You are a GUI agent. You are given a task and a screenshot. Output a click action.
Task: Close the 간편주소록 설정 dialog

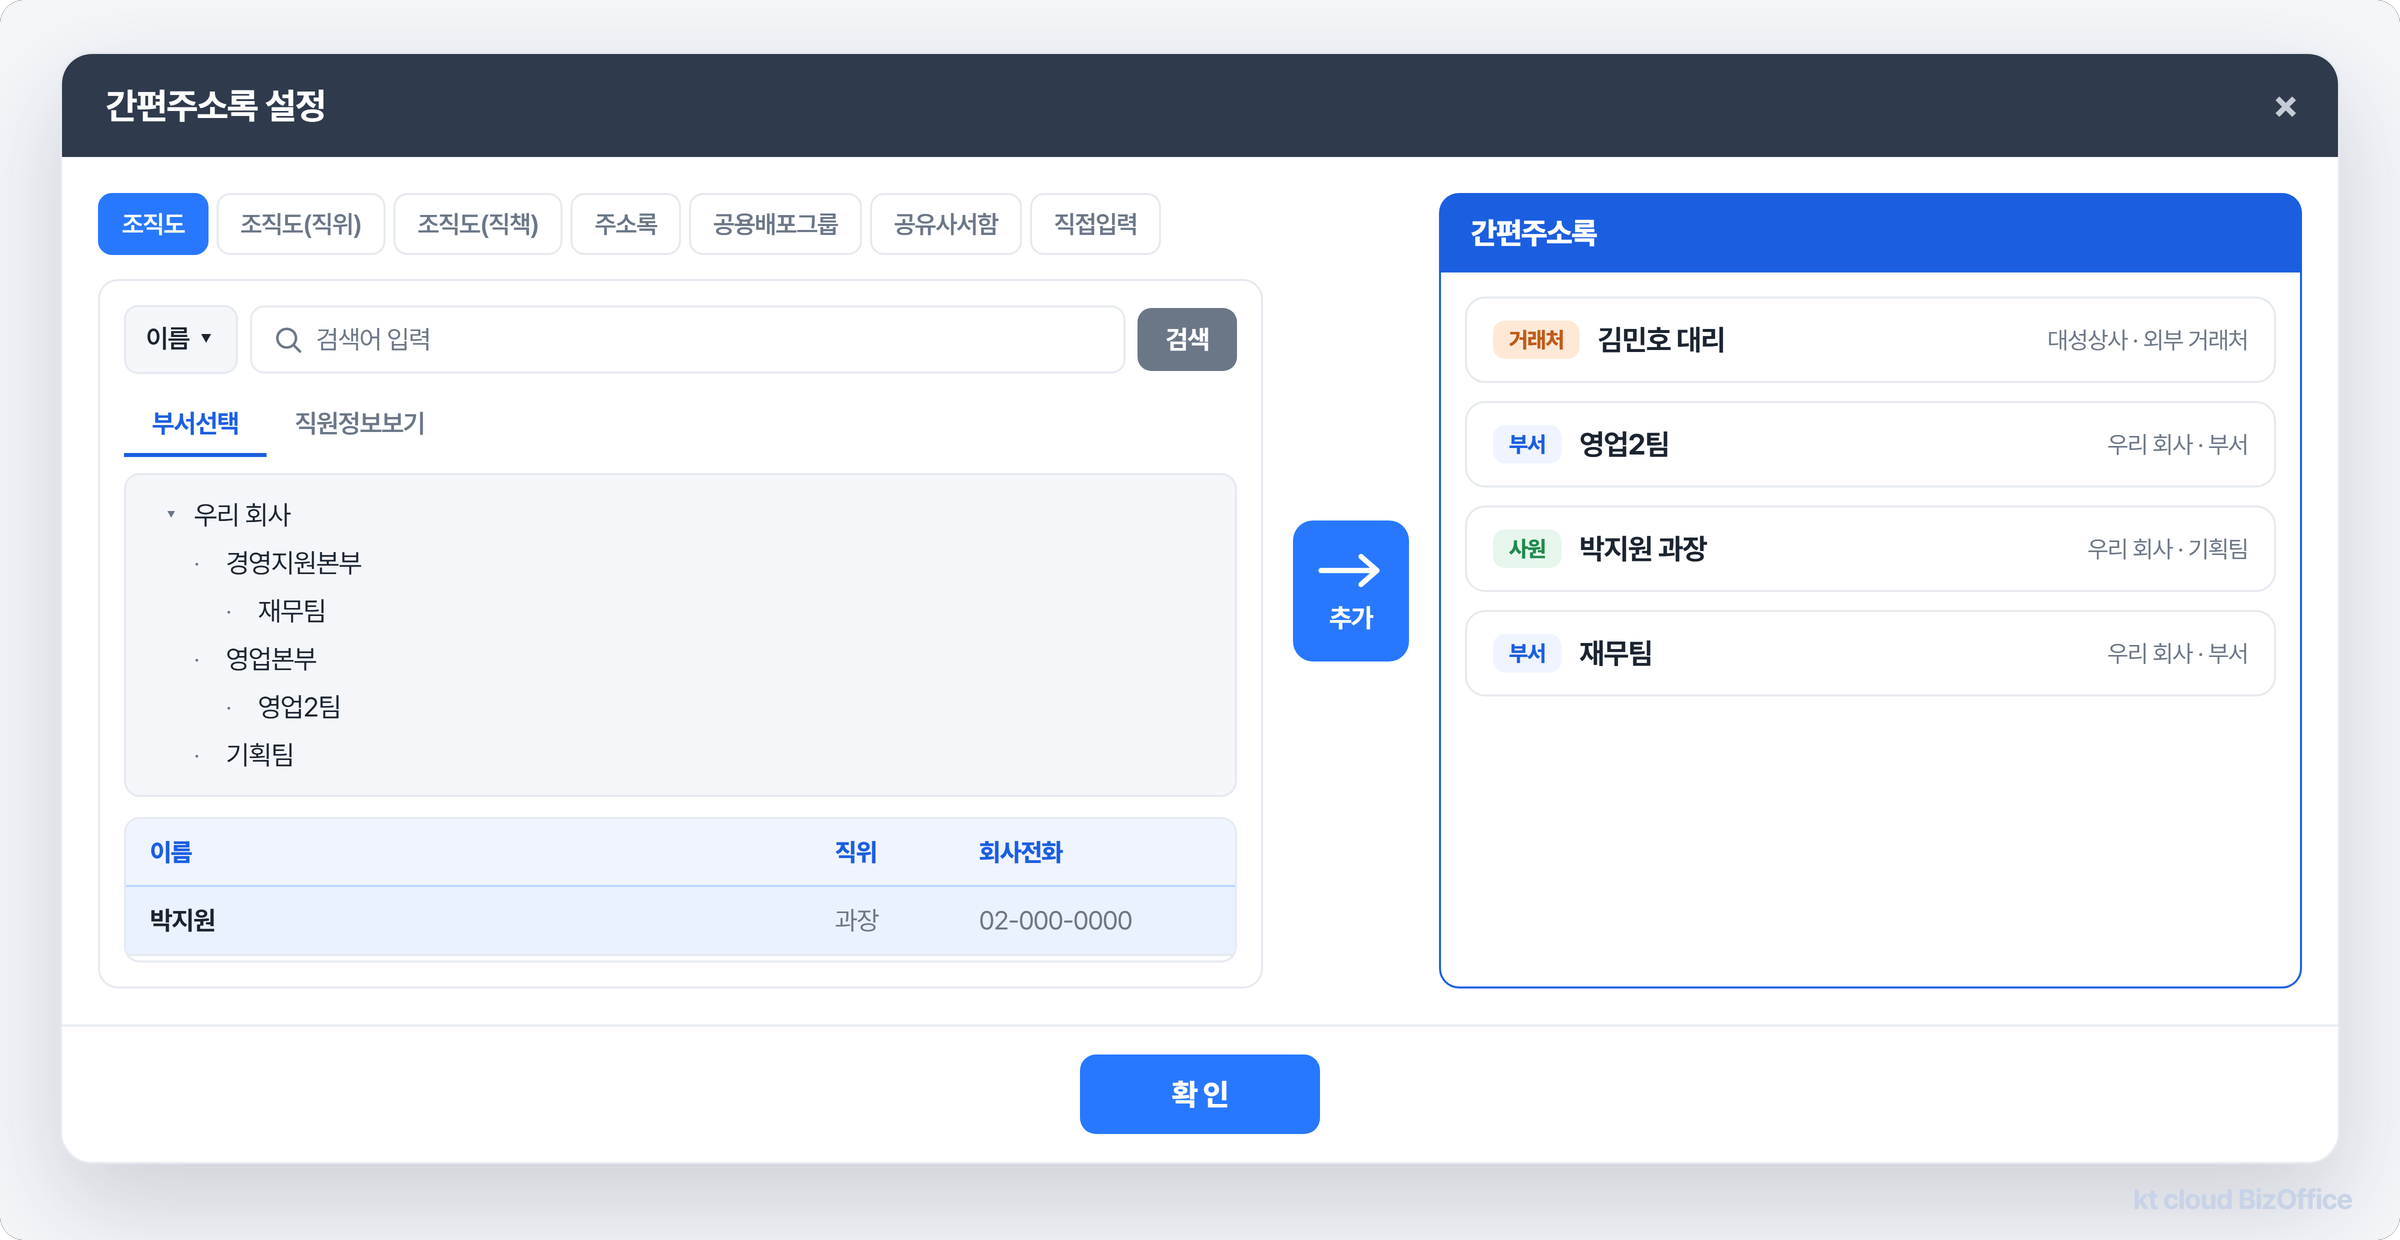2285,106
